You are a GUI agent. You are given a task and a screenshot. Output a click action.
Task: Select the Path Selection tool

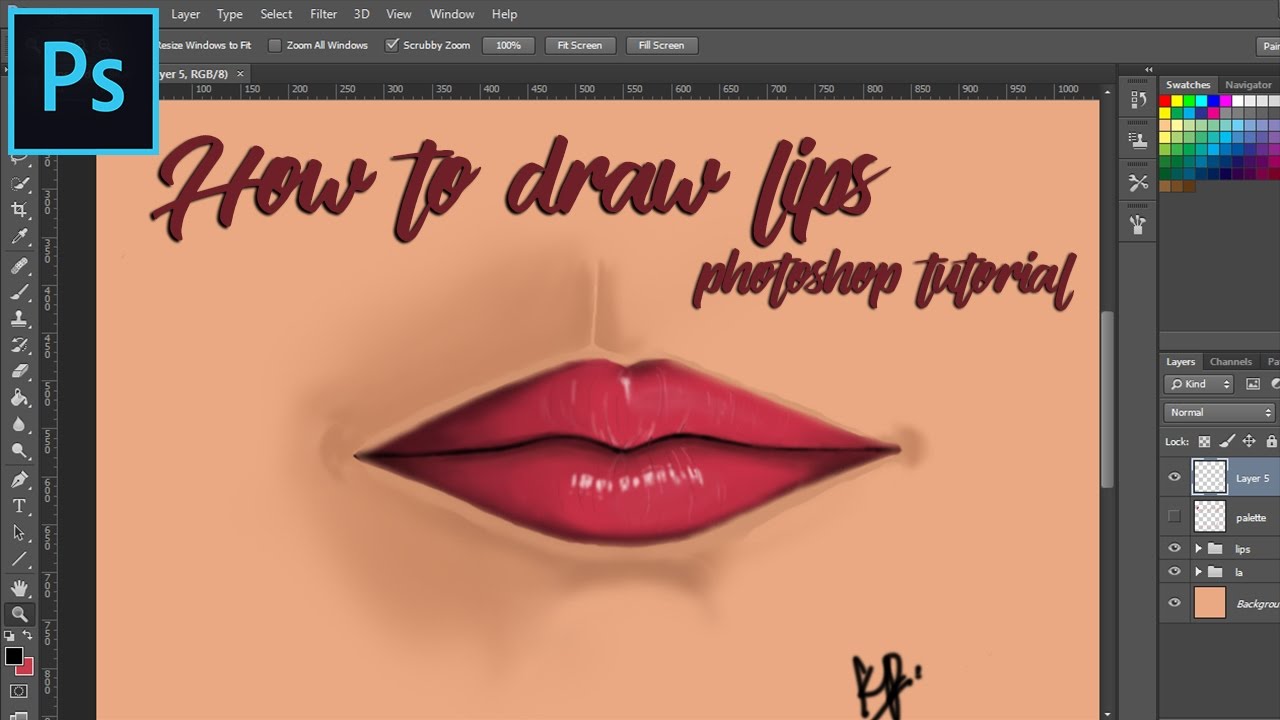[19, 533]
